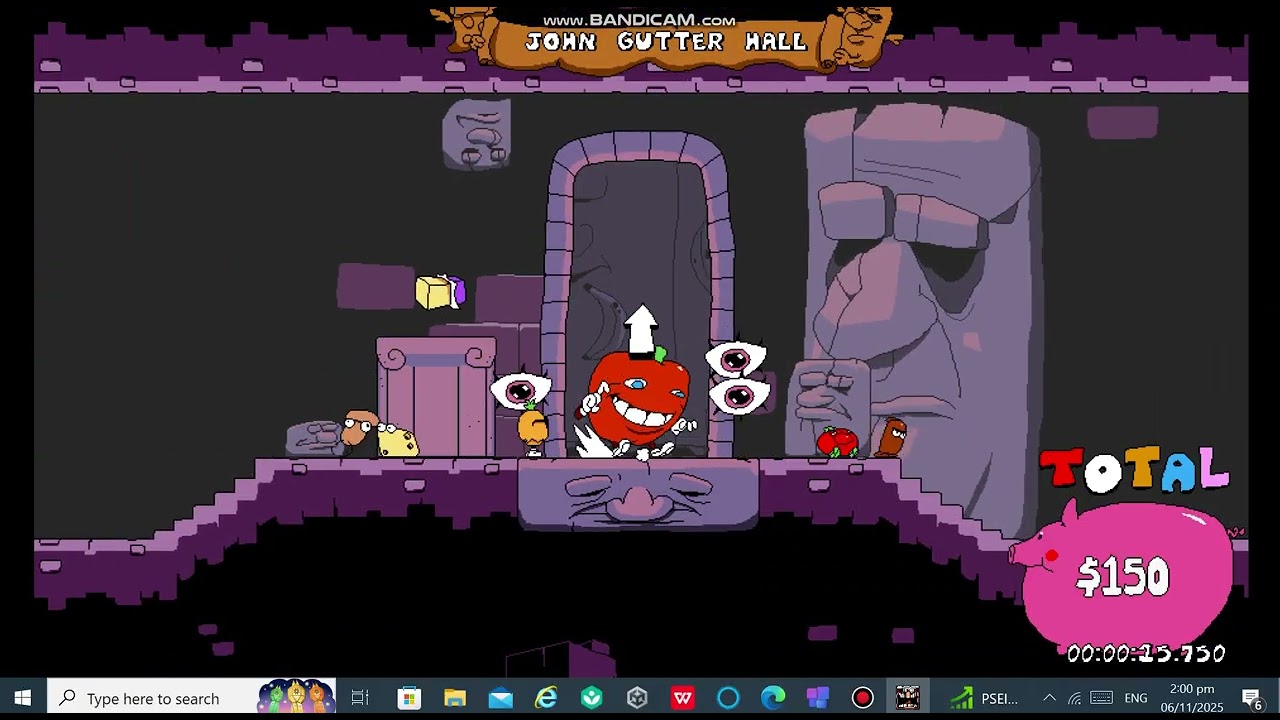1280x720 pixels.
Task: Open the notification center with 6 alerts
Action: 1252,698
